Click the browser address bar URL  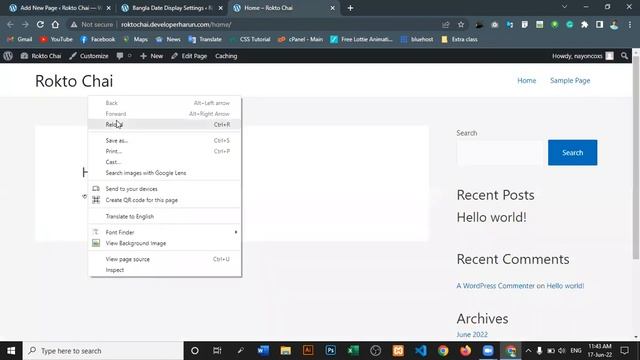click(176, 24)
